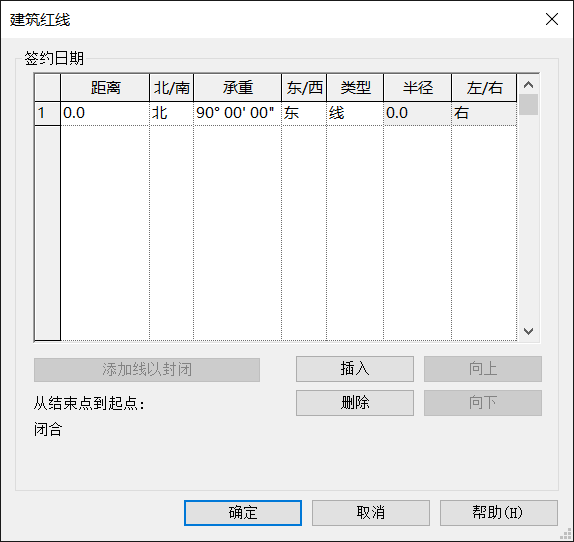Click the 添加线以封闭 button

click(147, 370)
